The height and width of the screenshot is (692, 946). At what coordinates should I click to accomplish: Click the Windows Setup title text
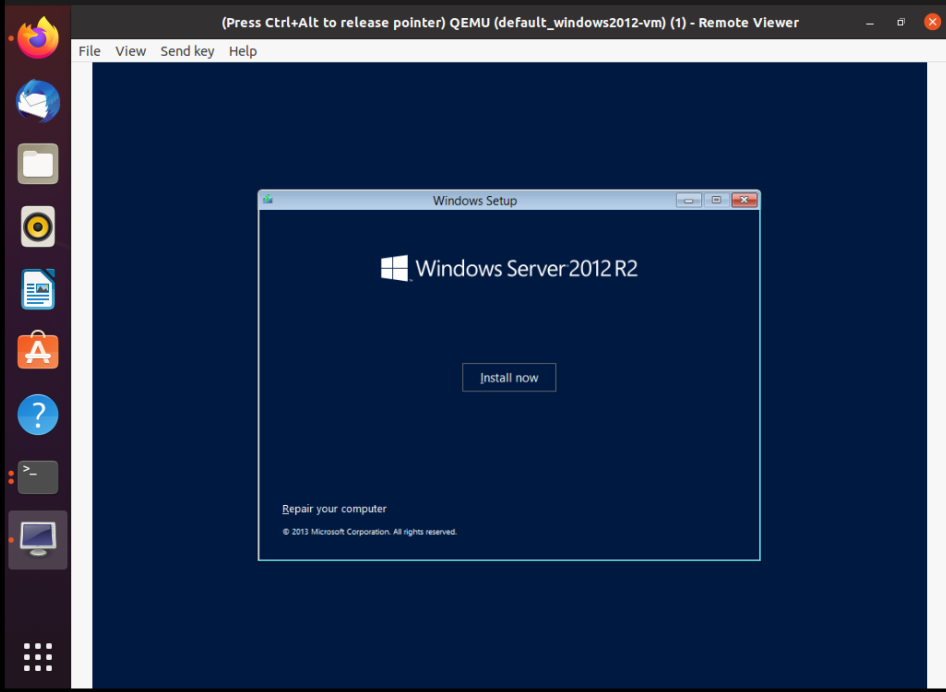[474, 200]
